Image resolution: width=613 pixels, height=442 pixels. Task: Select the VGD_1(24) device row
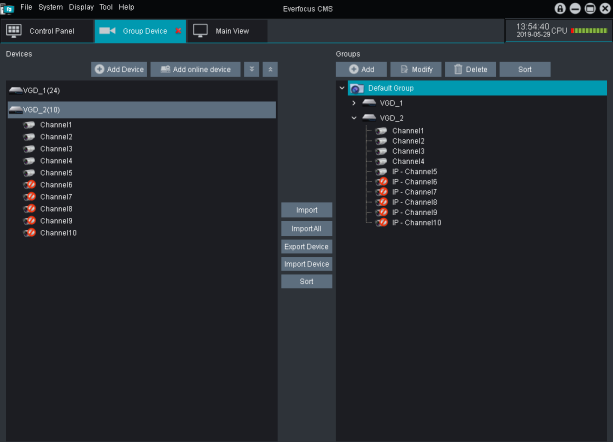pos(142,91)
